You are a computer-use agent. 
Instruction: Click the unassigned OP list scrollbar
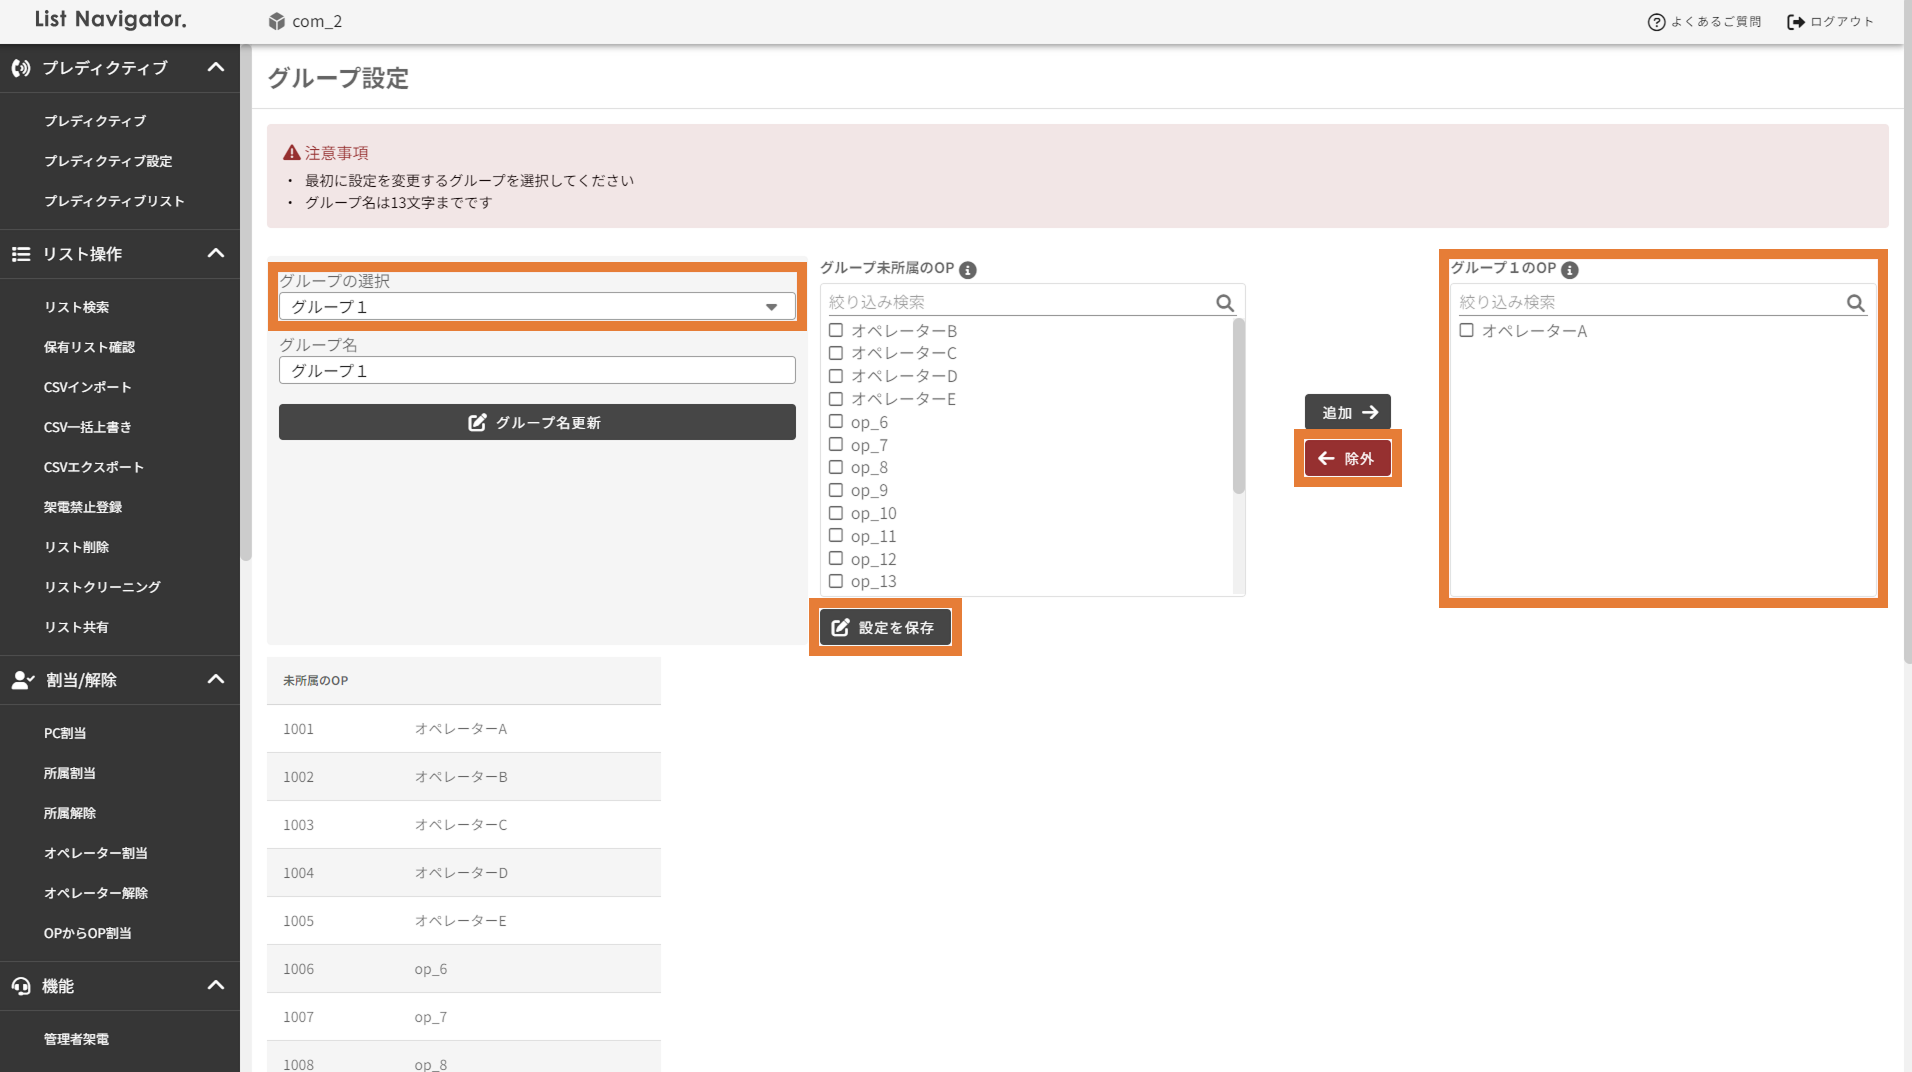[1238, 407]
